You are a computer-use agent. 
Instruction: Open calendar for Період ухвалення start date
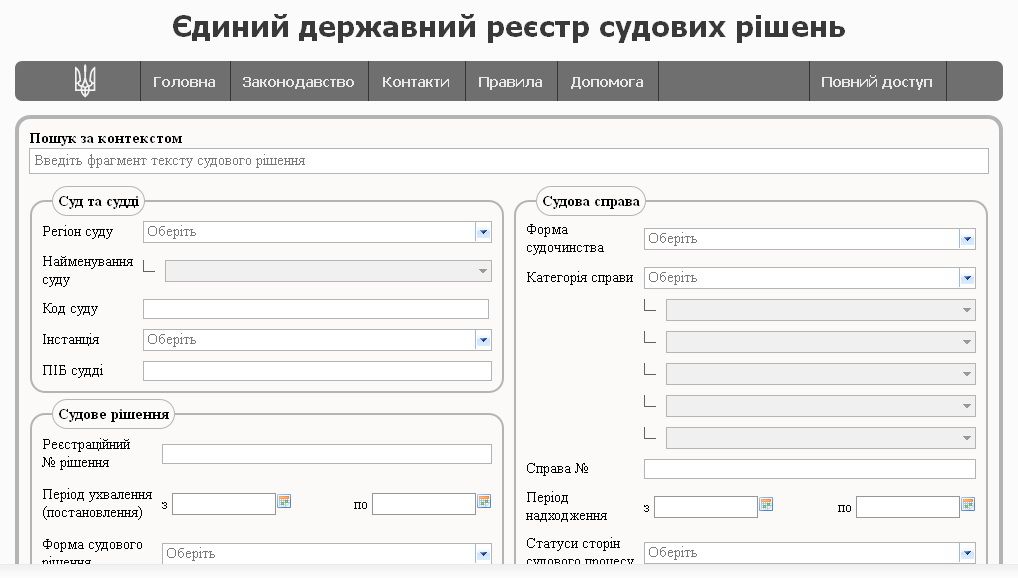click(x=284, y=502)
